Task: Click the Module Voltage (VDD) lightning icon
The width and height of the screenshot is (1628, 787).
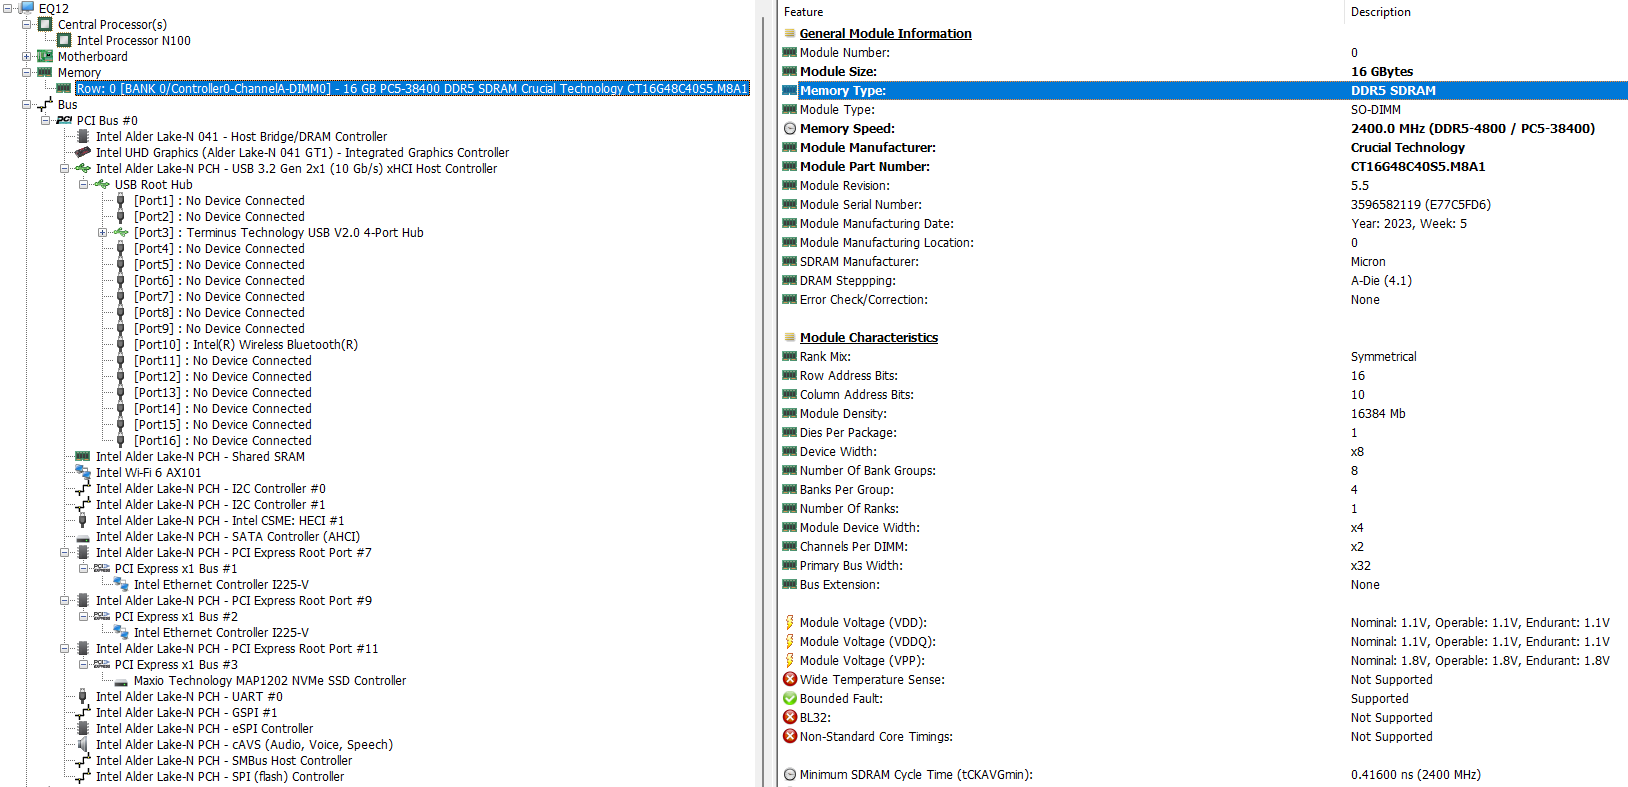Action: click(790, 622)
